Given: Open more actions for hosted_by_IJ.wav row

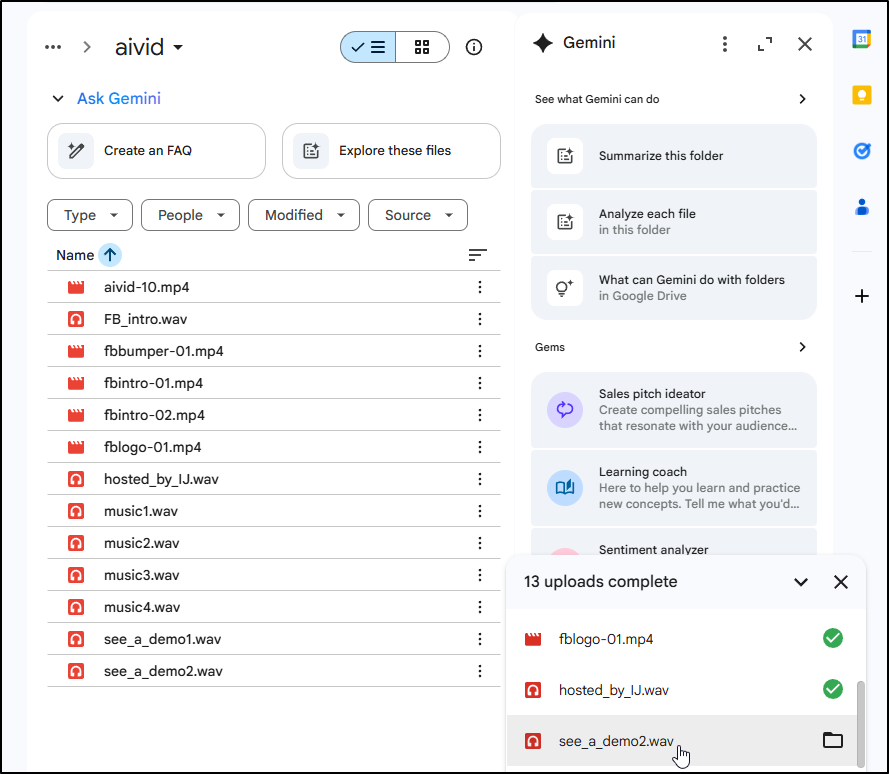Looking at the screenshot, I should click(x=480, y=479).
